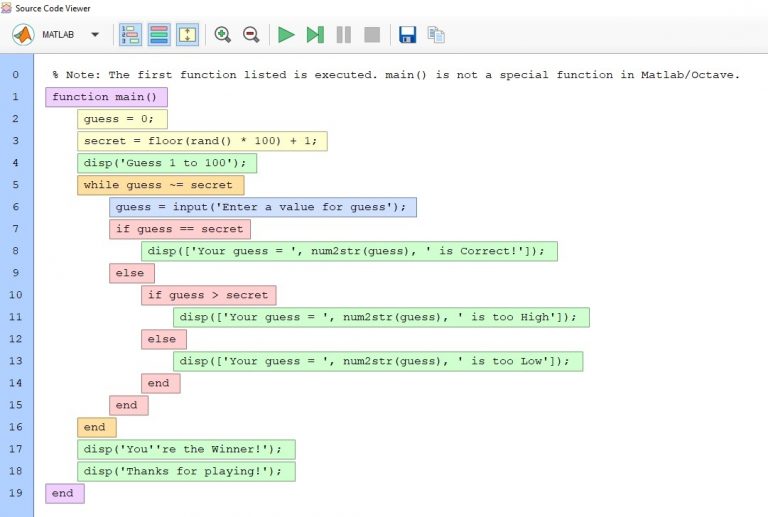Image resolution: width=768 pixels, height=517 pixels.
Task: Click the 'while guess ~= secret' block
Action: 160,185
